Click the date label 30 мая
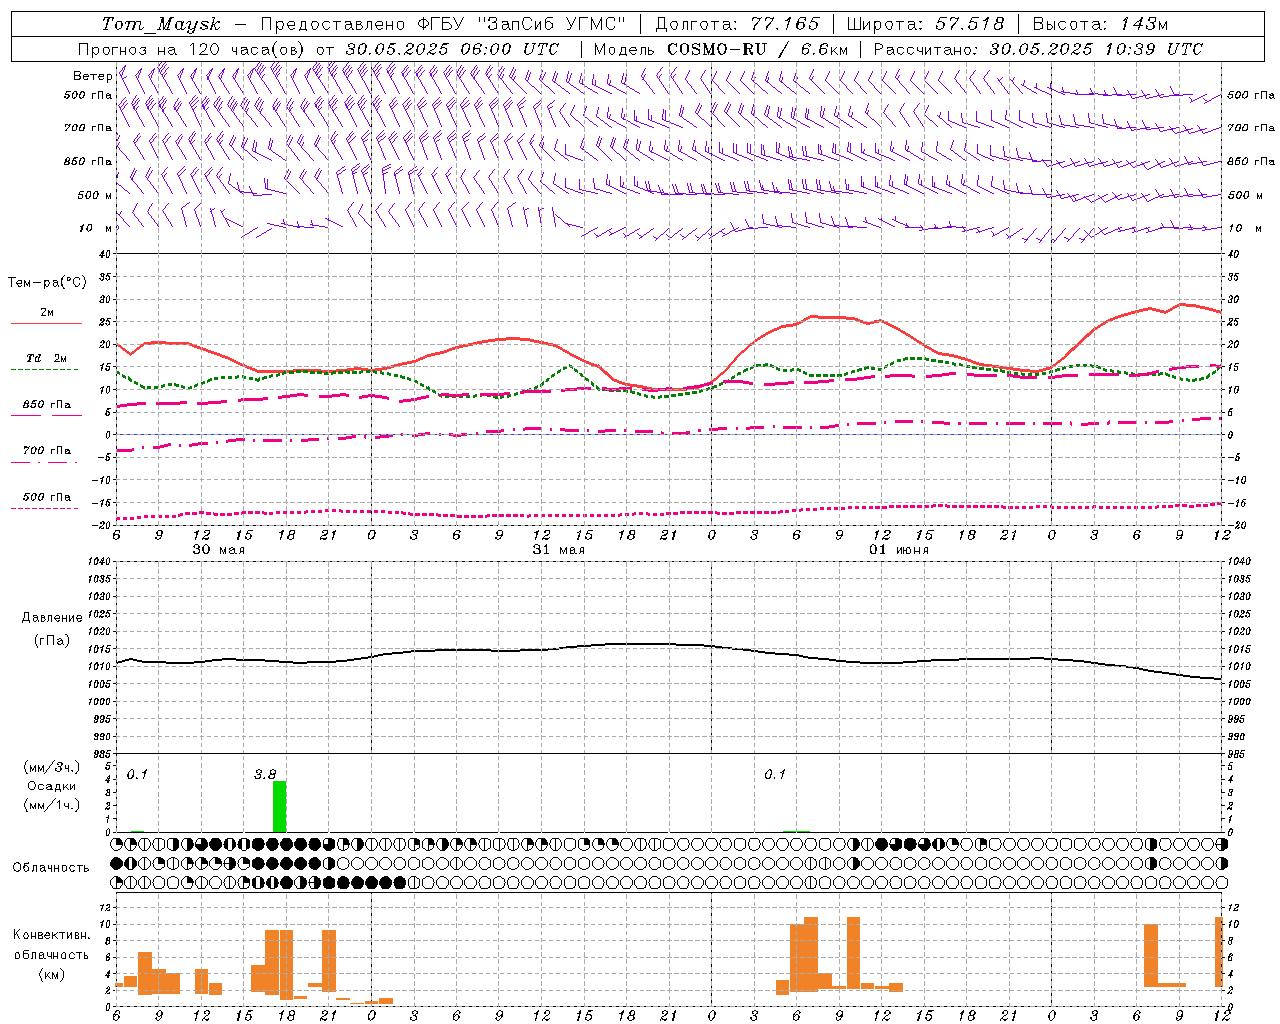The image size is (1280, 1024). point(219,550)
